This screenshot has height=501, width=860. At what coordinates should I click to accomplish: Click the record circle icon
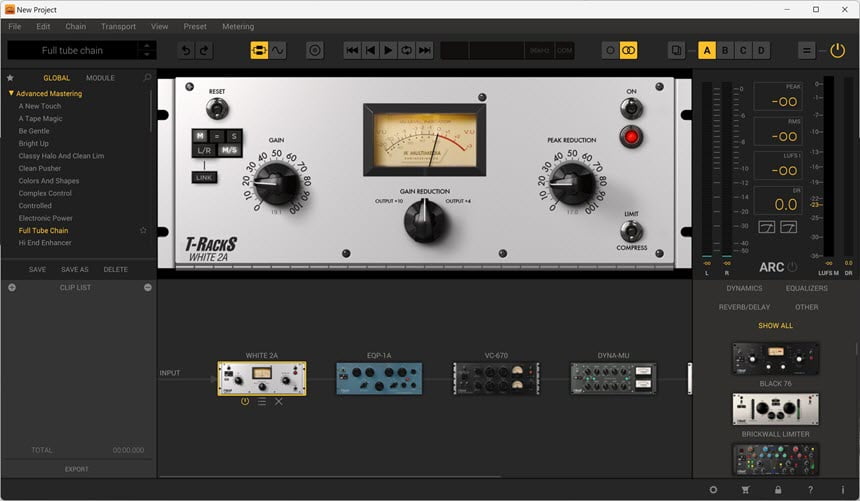click(315, 50)
